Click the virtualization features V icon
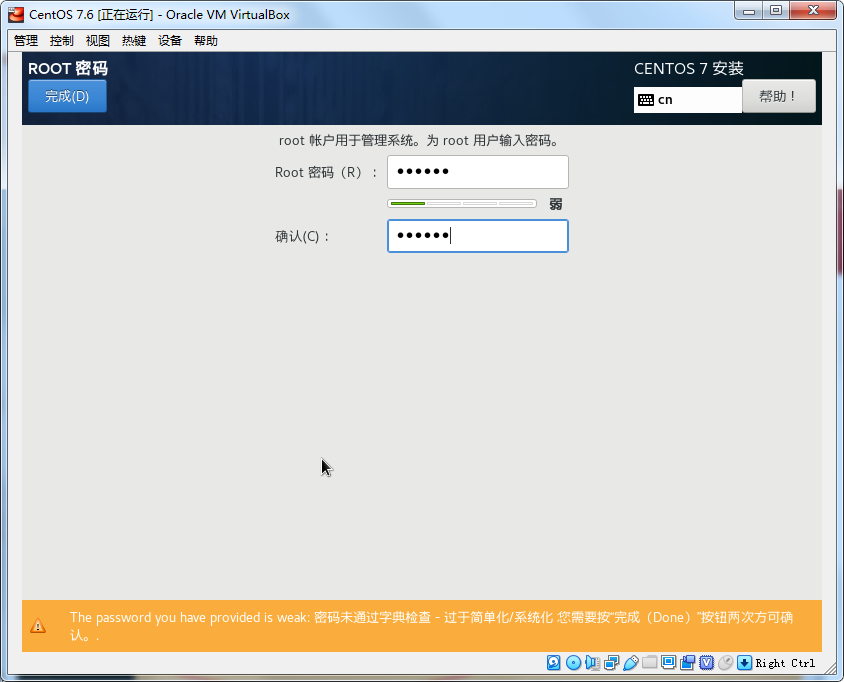The height and width of the screenshot is (682, 844). pos(706,662)
